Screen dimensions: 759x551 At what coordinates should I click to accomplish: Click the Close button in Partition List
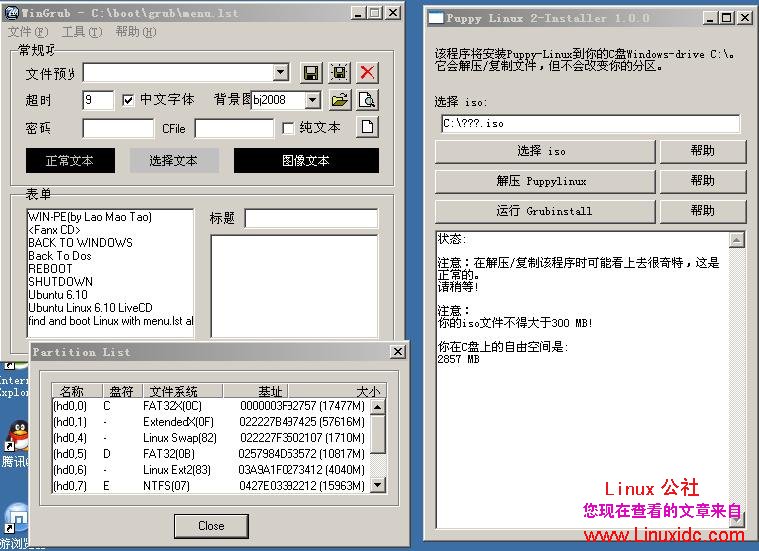pyautogui.click(x=211, y=526)
